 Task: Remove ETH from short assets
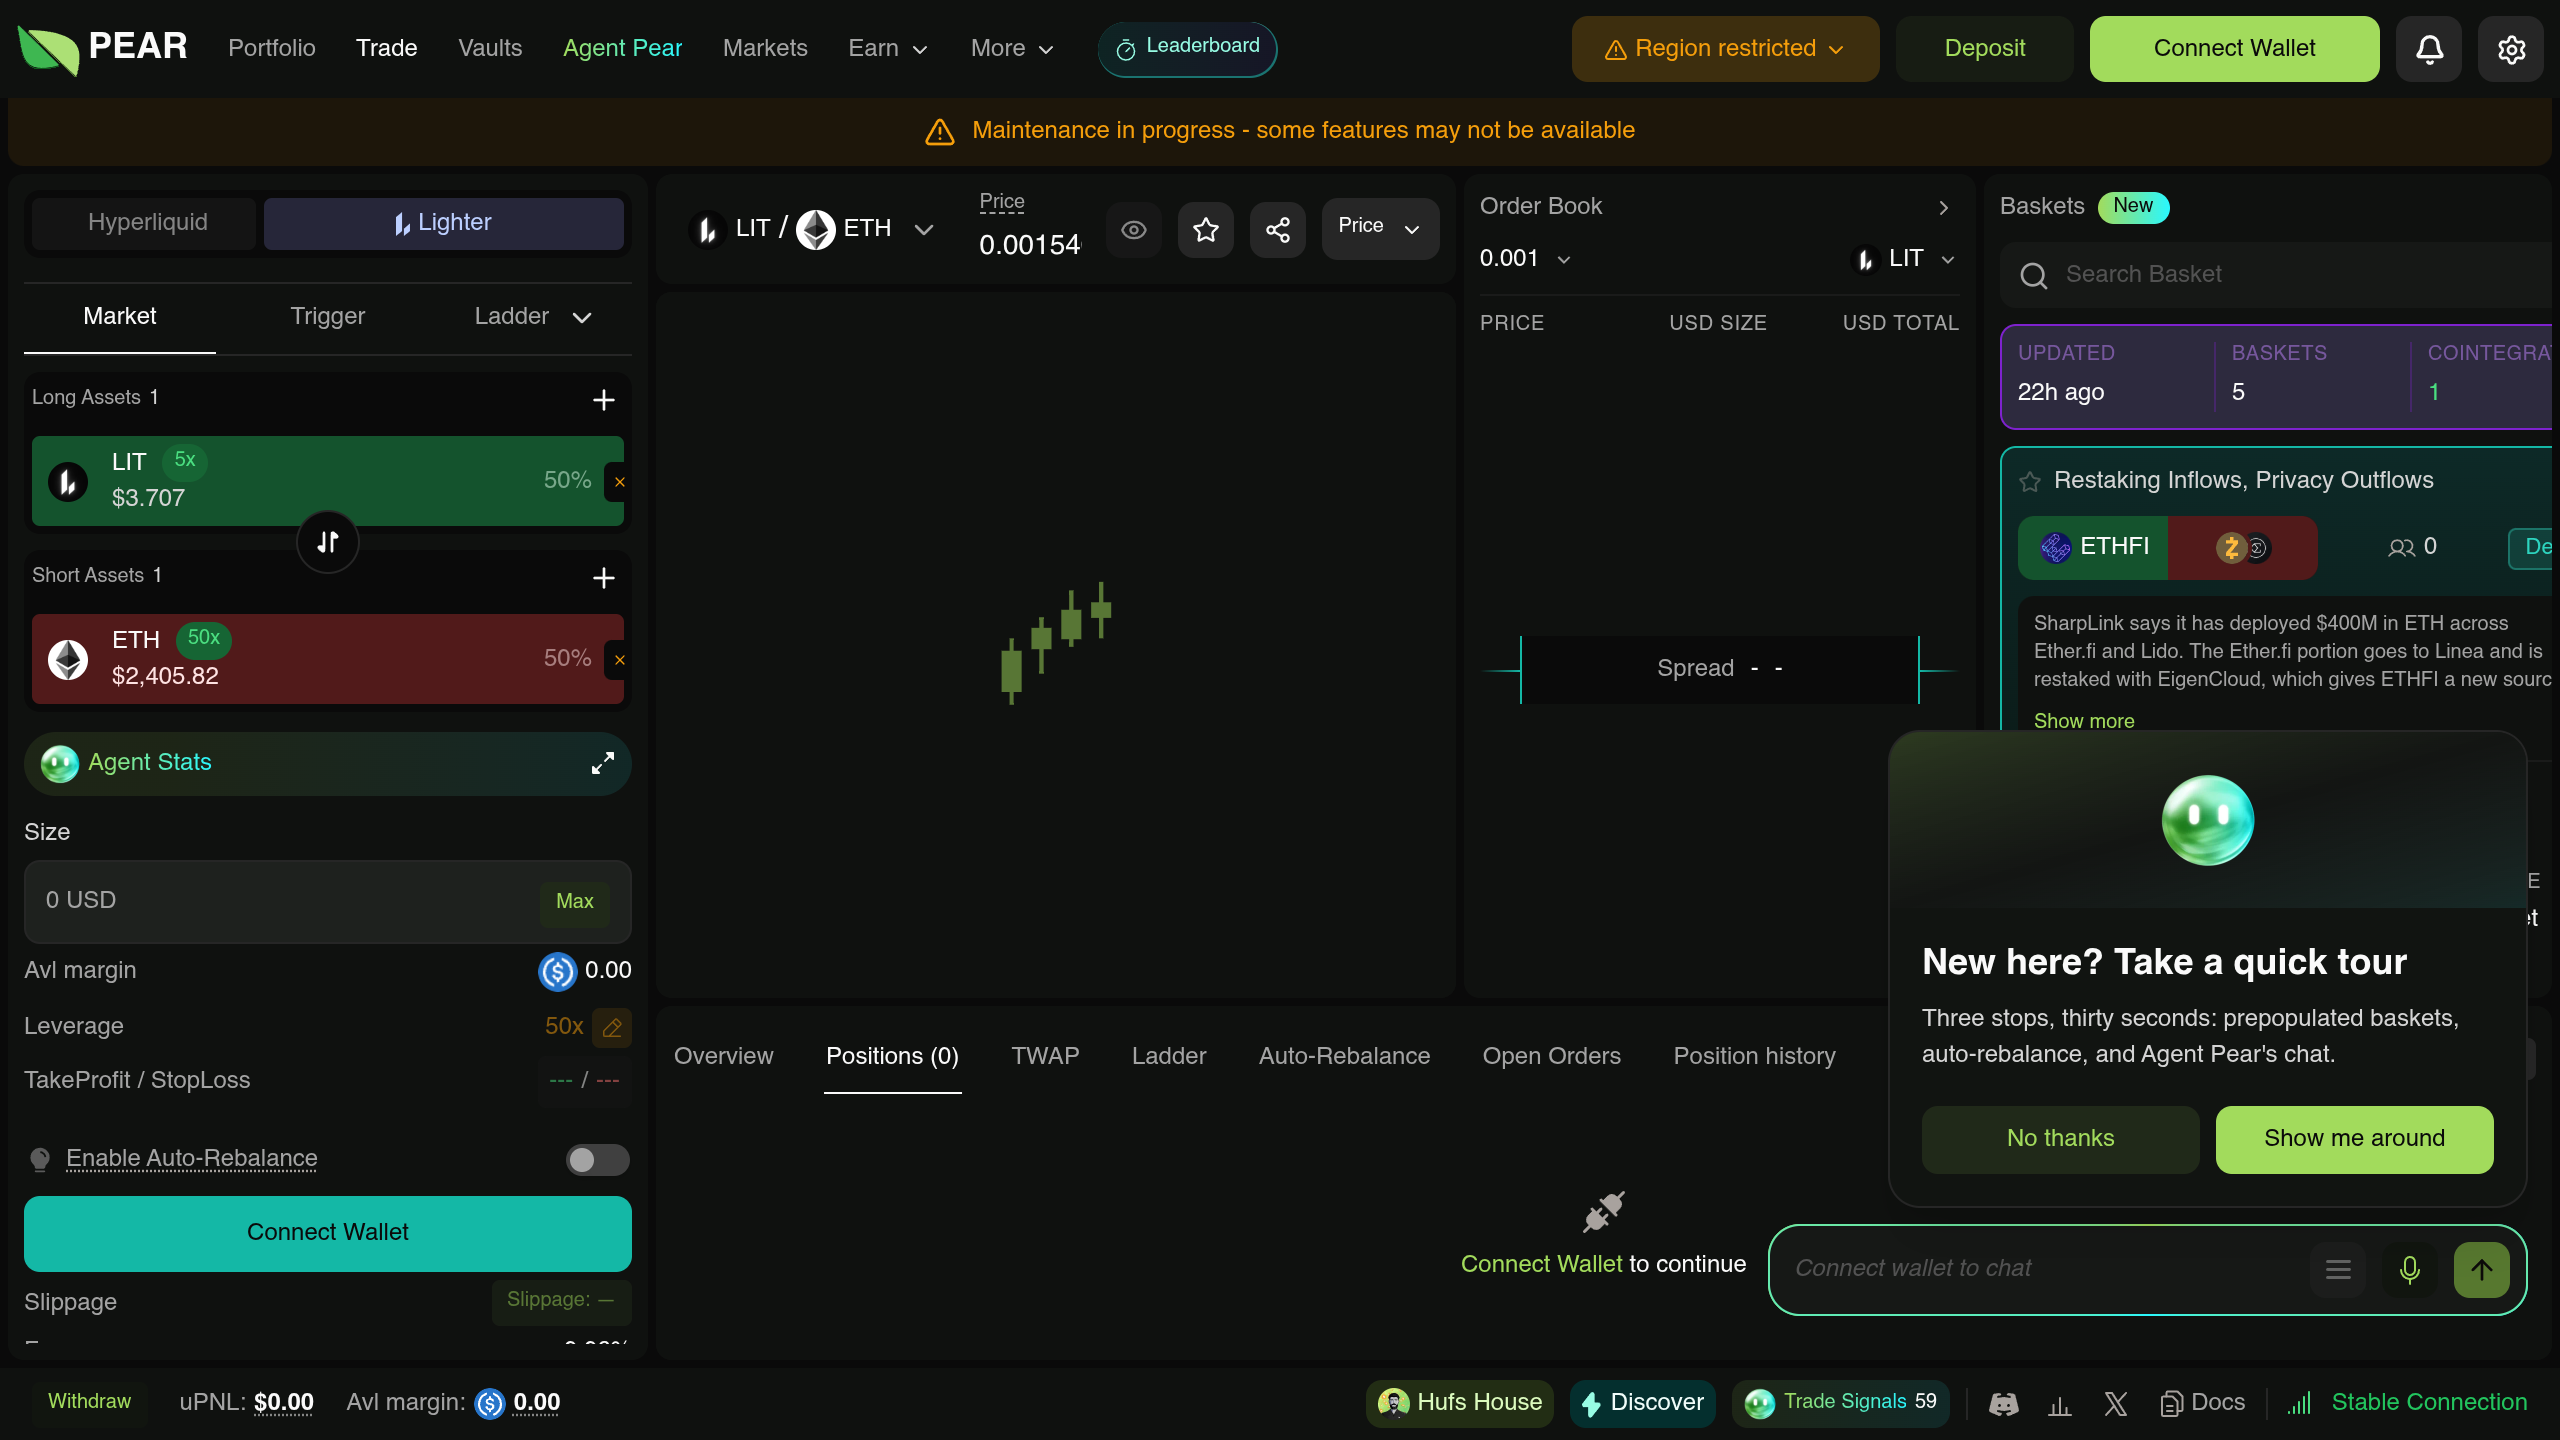point(619,660)
